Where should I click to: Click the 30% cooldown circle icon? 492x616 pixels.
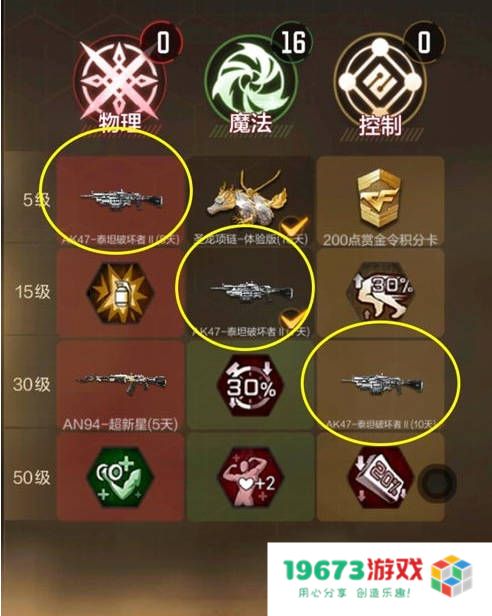coord(250,387)
